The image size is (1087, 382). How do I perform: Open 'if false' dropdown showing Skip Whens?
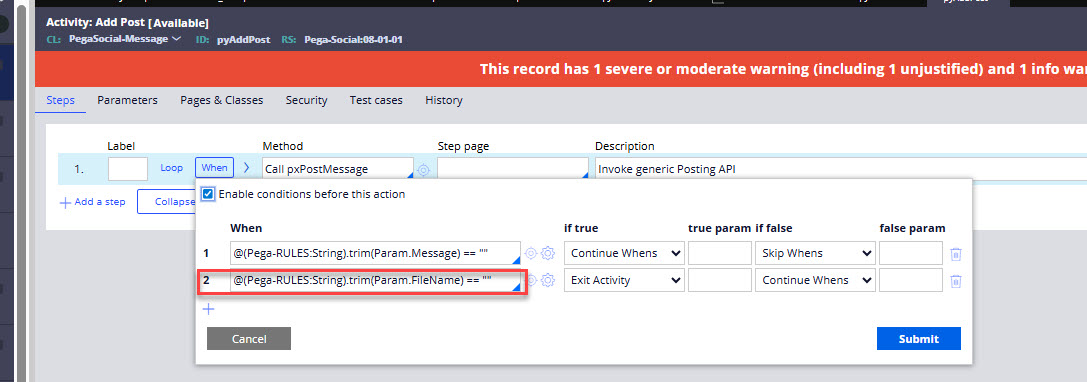pos(815,253)
